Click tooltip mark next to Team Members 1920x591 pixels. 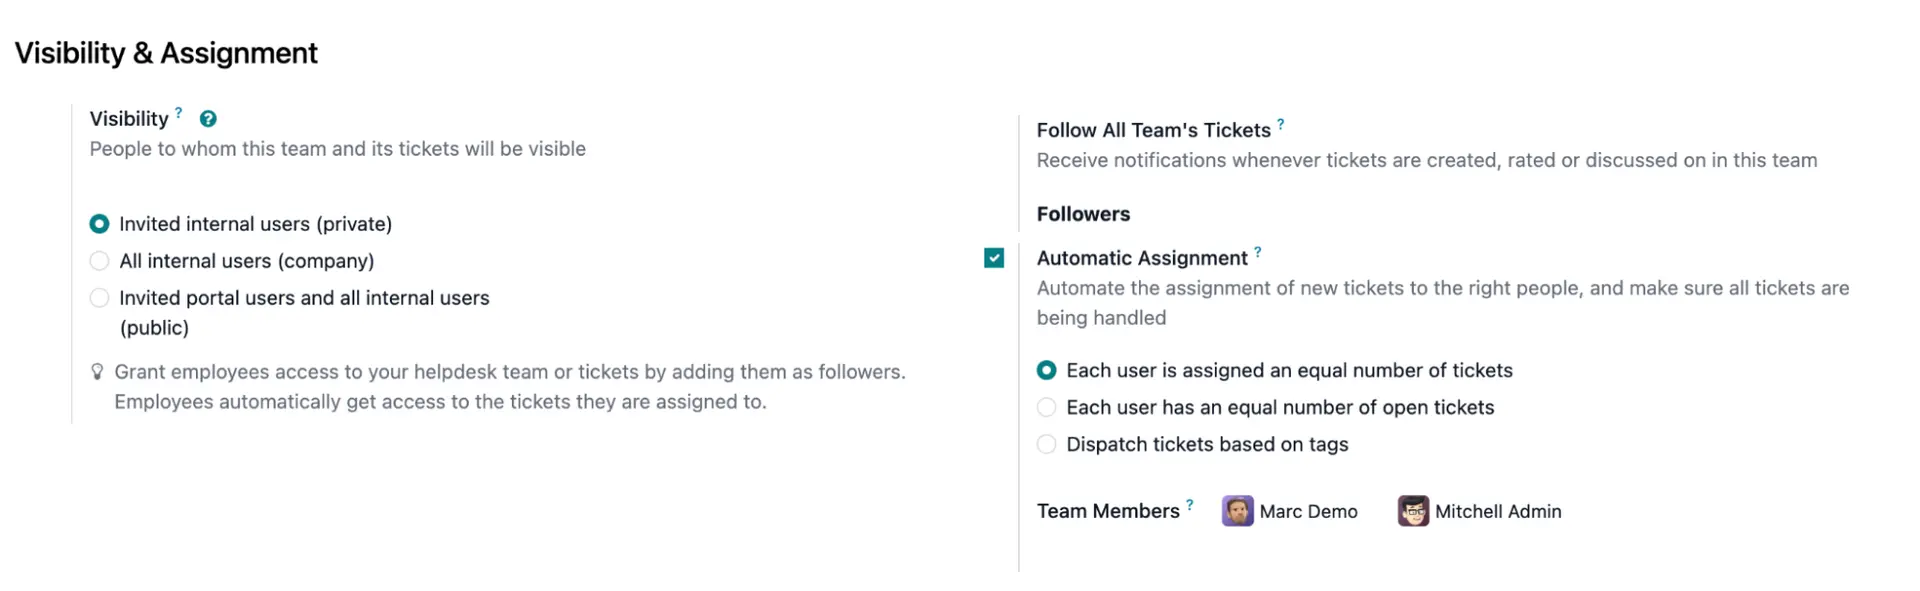tap(1190, 505)
